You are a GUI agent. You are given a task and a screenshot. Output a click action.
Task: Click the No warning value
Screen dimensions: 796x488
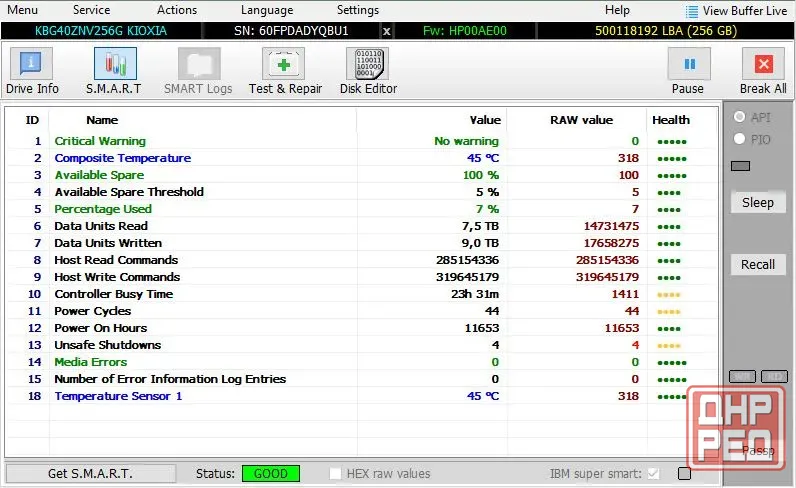466,141
